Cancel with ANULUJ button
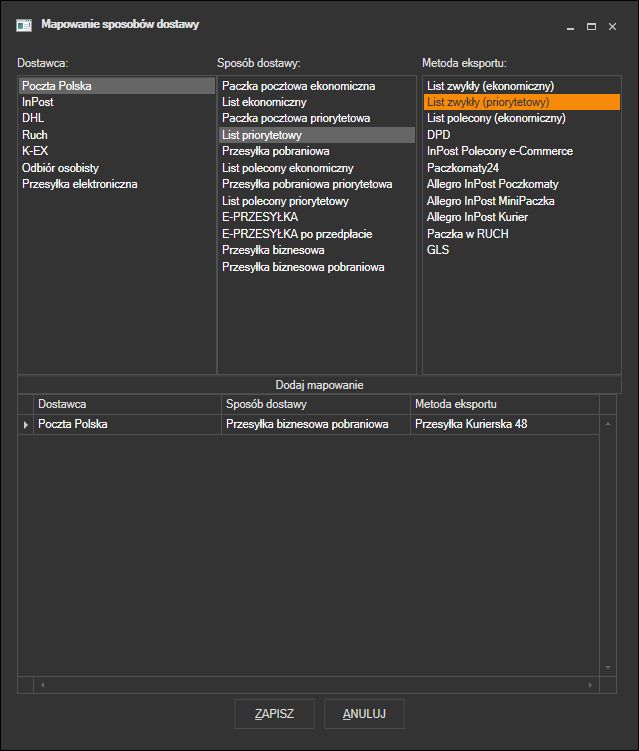 coord(364,714)
